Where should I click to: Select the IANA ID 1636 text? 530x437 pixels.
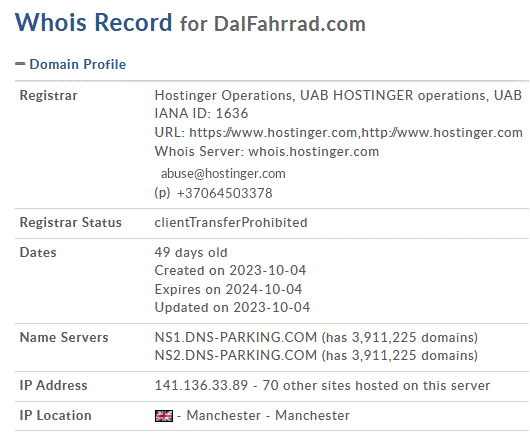point(201,114)
